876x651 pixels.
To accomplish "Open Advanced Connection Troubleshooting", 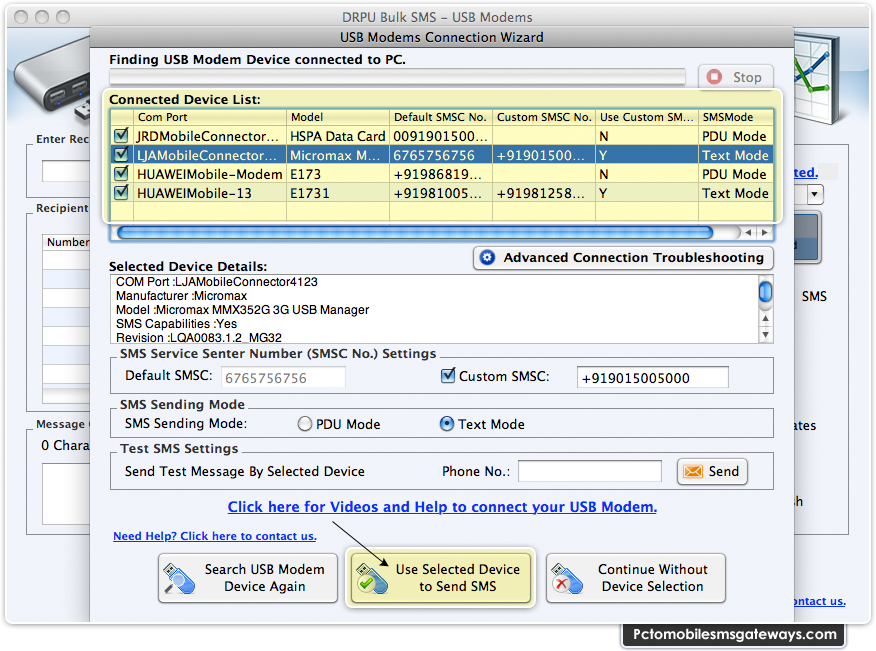I will coord(623,258).
